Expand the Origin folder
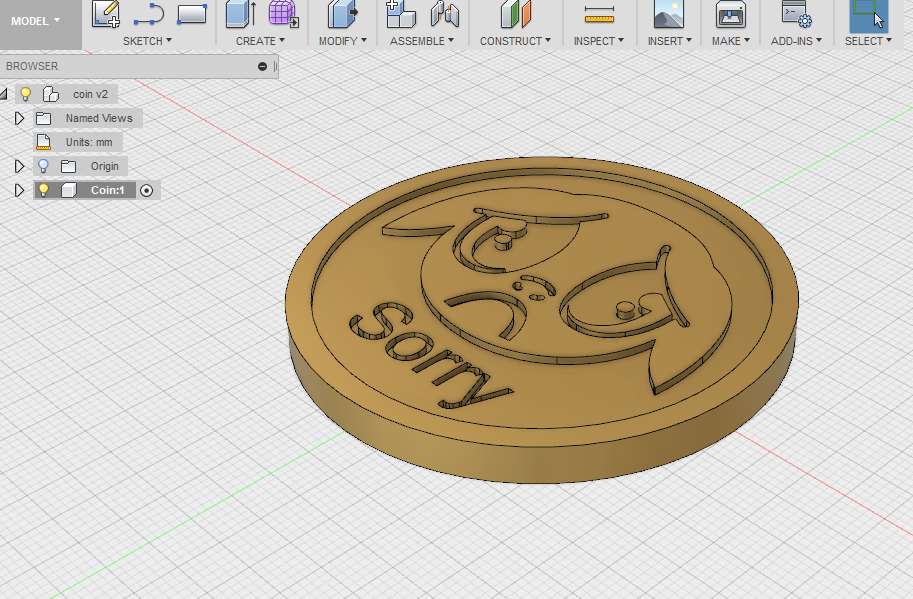Screen dimensions: 913x599 coord(19,166)
